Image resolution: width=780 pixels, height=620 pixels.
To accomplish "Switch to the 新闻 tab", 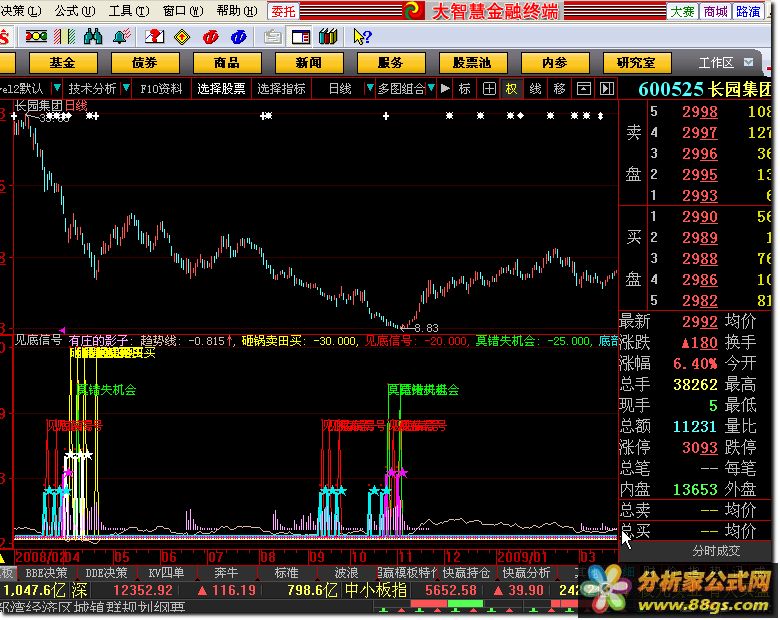I will [x=308, y=63].
